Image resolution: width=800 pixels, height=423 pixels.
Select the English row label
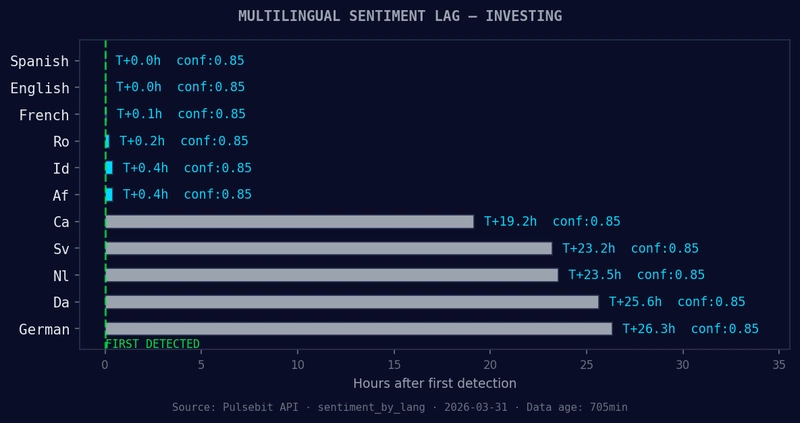click(40, 88)
